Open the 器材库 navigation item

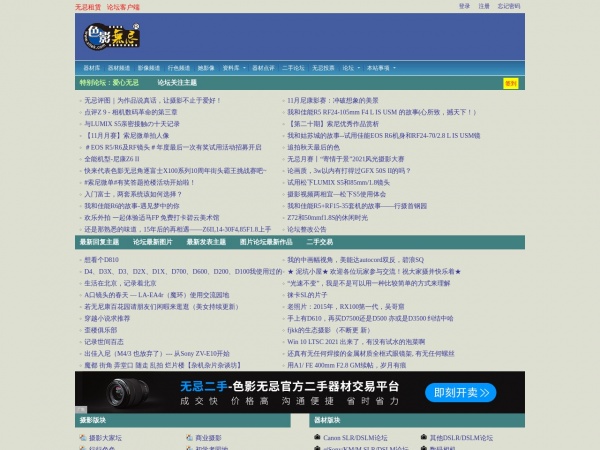(92, 68)
